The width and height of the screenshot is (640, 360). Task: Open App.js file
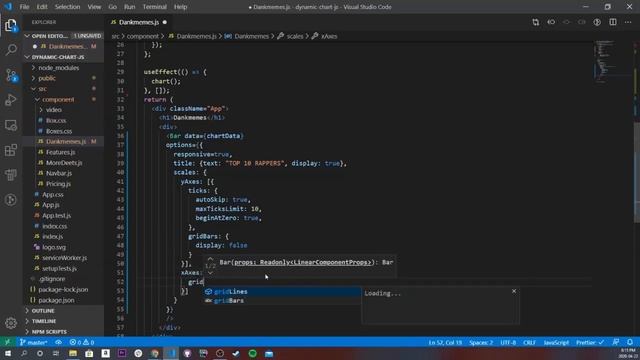coord(51,205)
